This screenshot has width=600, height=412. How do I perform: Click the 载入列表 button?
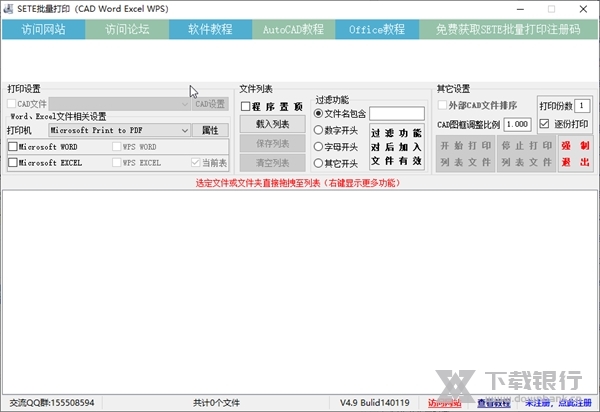point(272,124)
